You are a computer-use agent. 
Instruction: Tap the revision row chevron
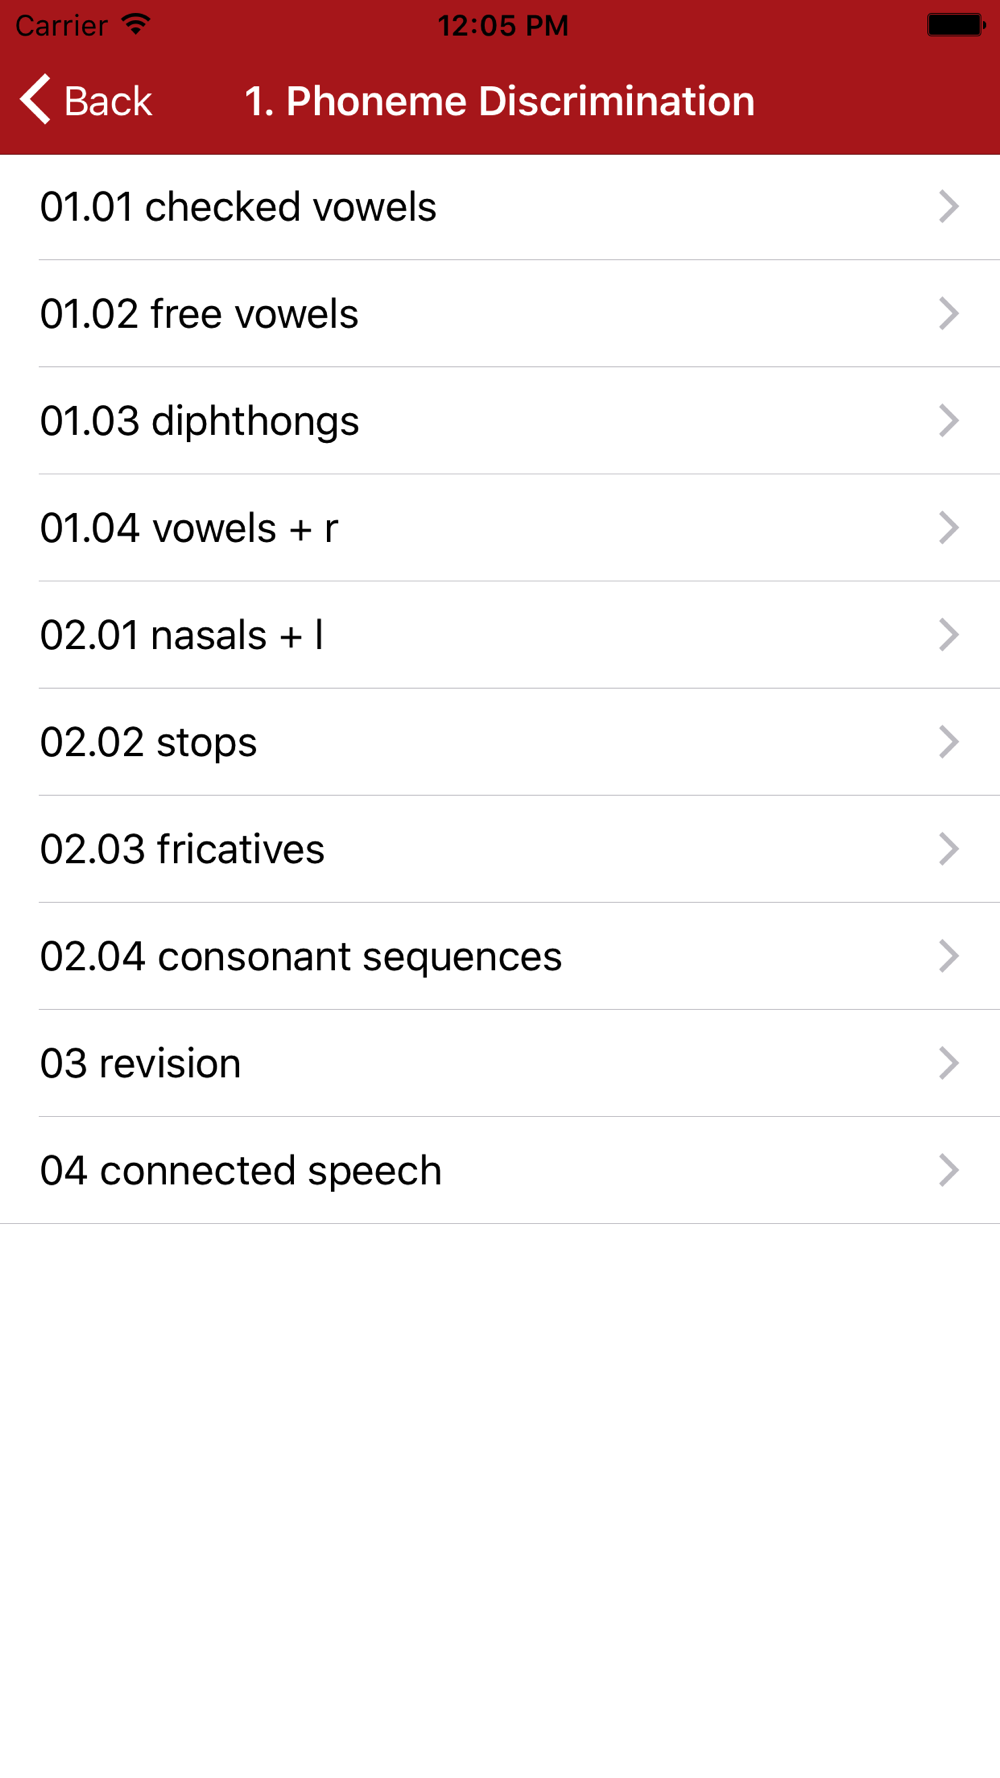click(948, 1063)
